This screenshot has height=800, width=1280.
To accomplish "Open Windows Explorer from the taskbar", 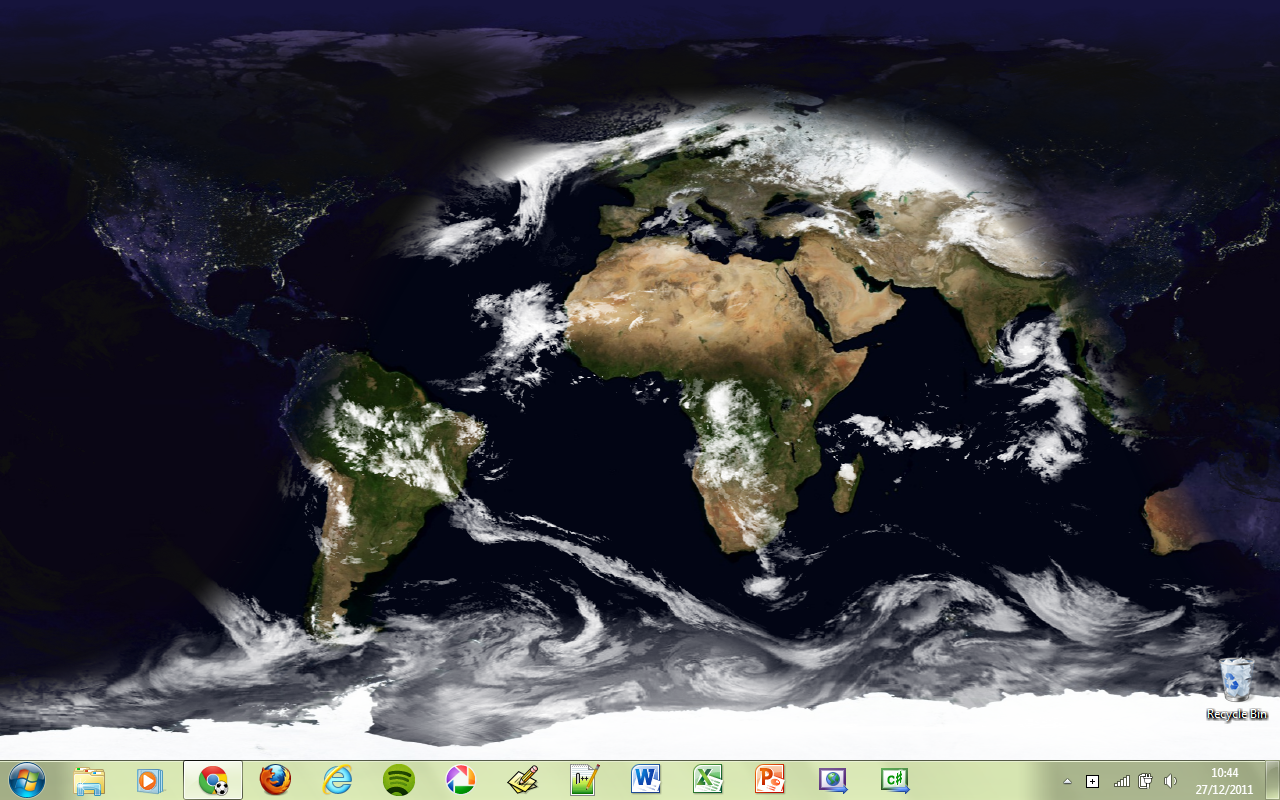I will (89, 780).
